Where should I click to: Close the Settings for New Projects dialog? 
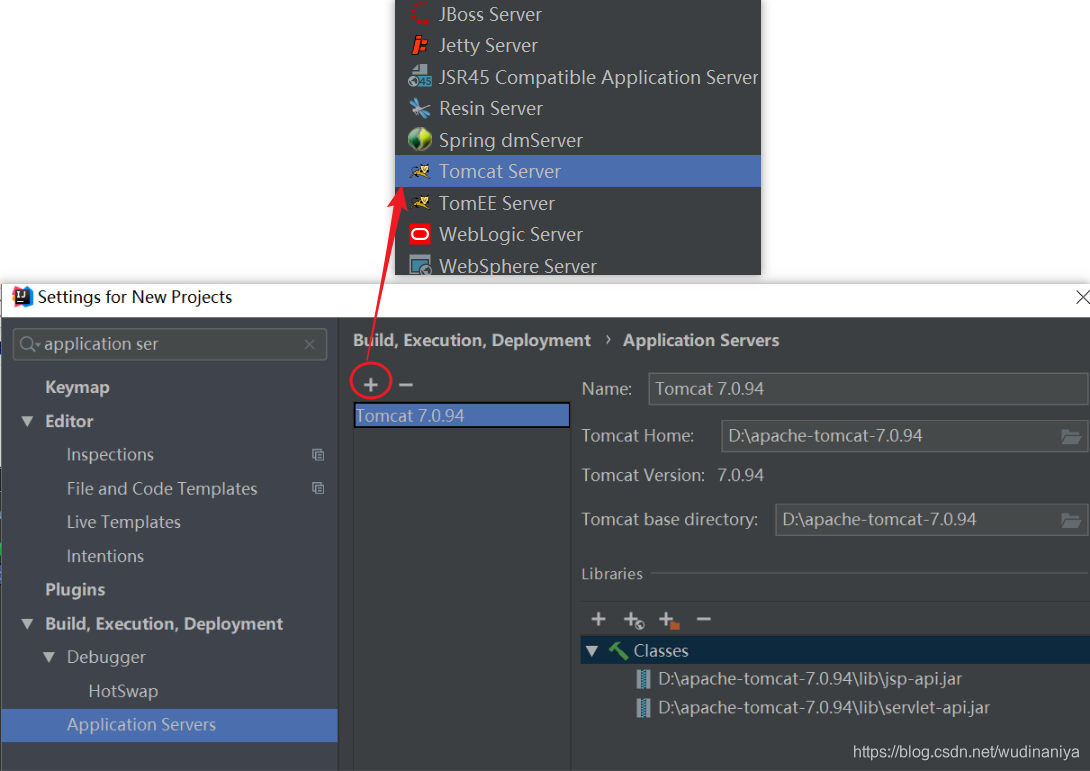tap(1082, 297)
